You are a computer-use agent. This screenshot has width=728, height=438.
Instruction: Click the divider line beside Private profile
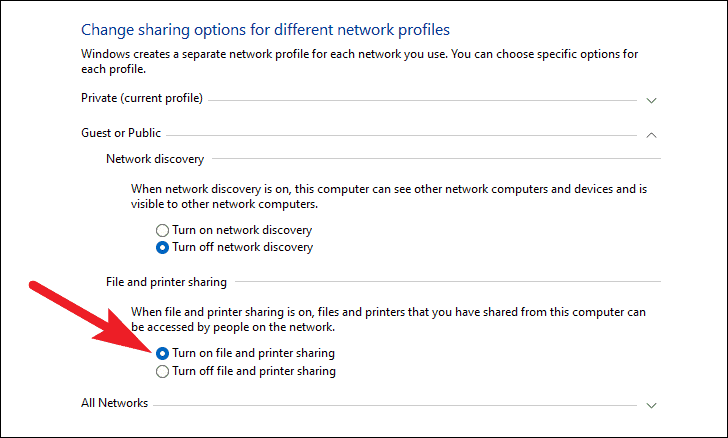[420, 100]
